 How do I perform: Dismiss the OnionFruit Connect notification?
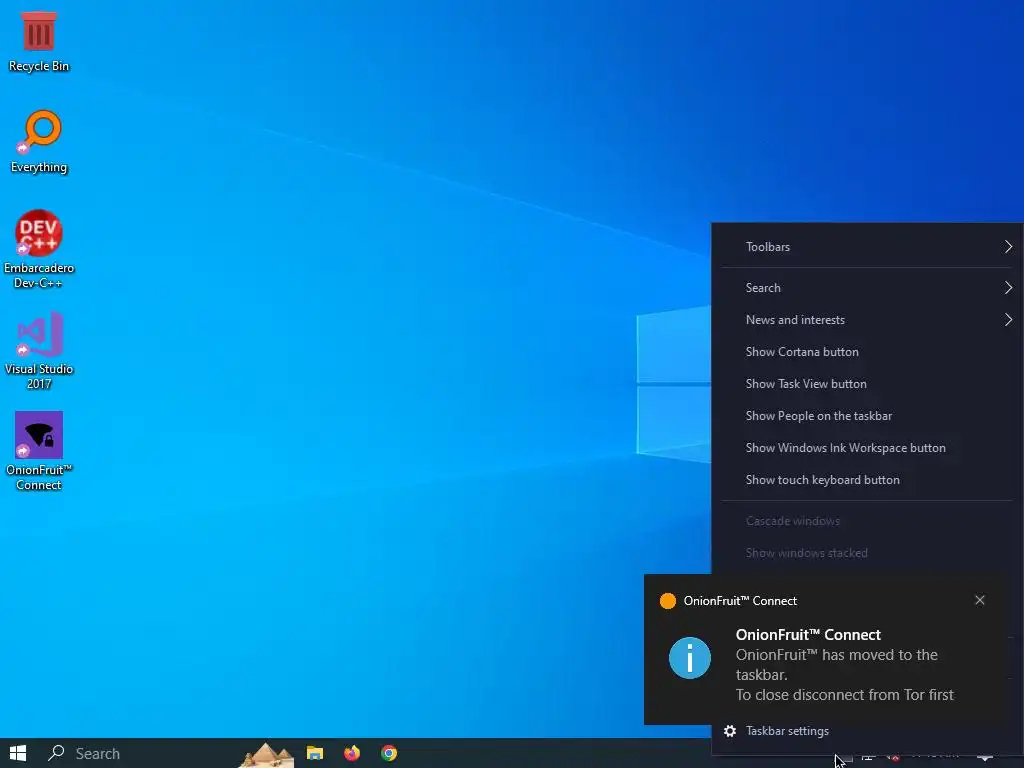click(980, 600)
